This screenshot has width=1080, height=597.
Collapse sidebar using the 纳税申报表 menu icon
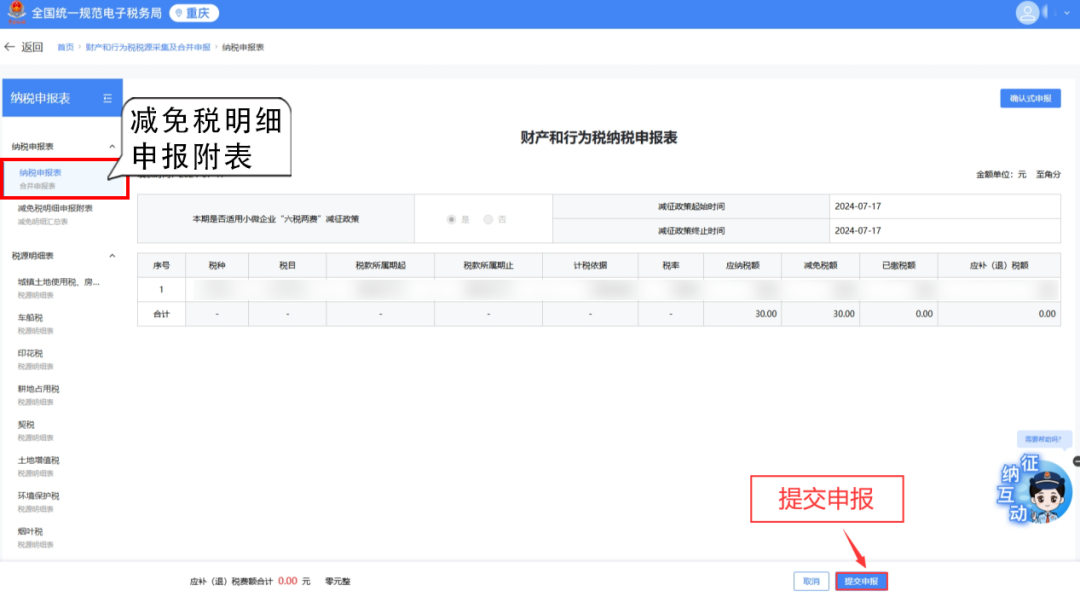click(x=107, y=98)
